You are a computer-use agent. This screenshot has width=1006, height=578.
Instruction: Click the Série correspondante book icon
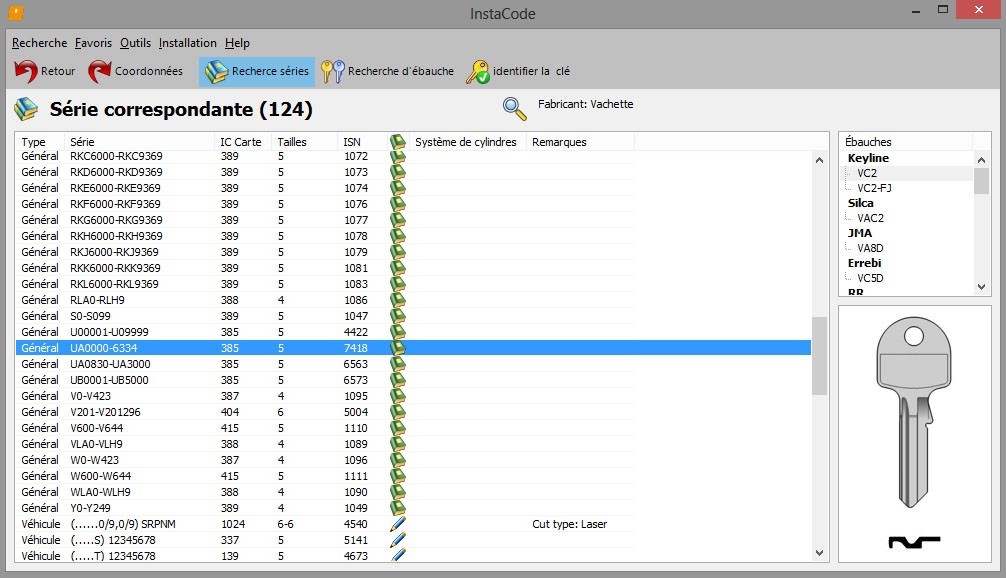coord(26,109)
